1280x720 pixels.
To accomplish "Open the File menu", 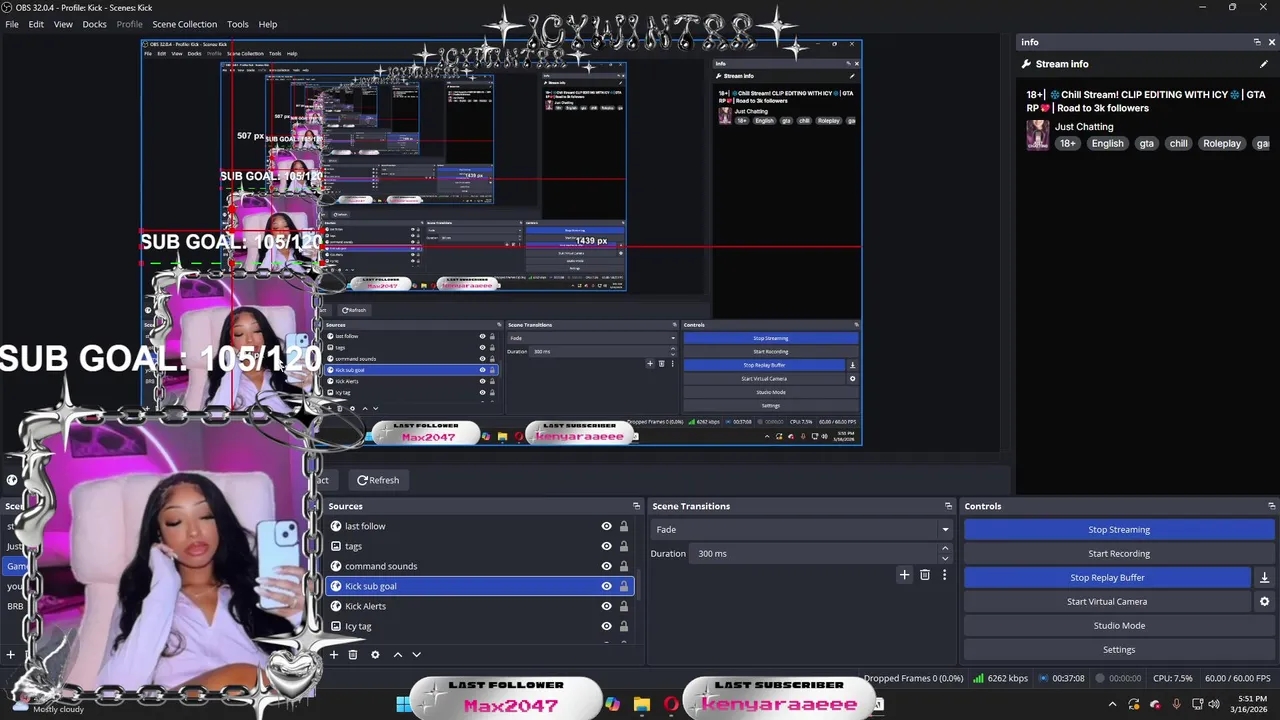I will (x=12, y=24).
